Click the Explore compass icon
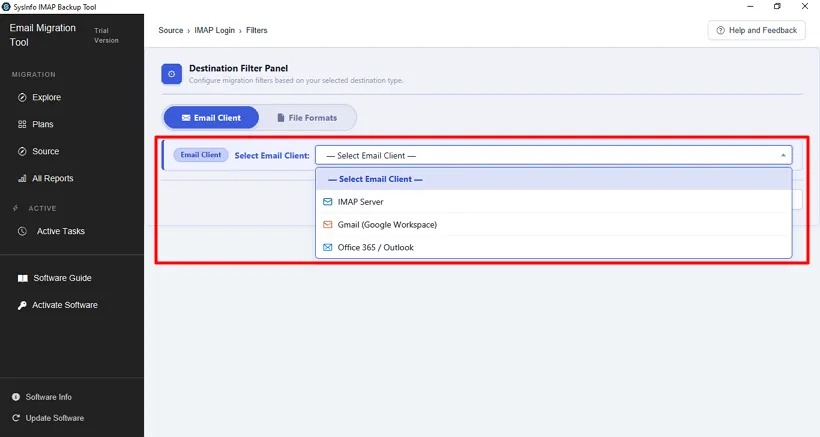 coord(22,97)
